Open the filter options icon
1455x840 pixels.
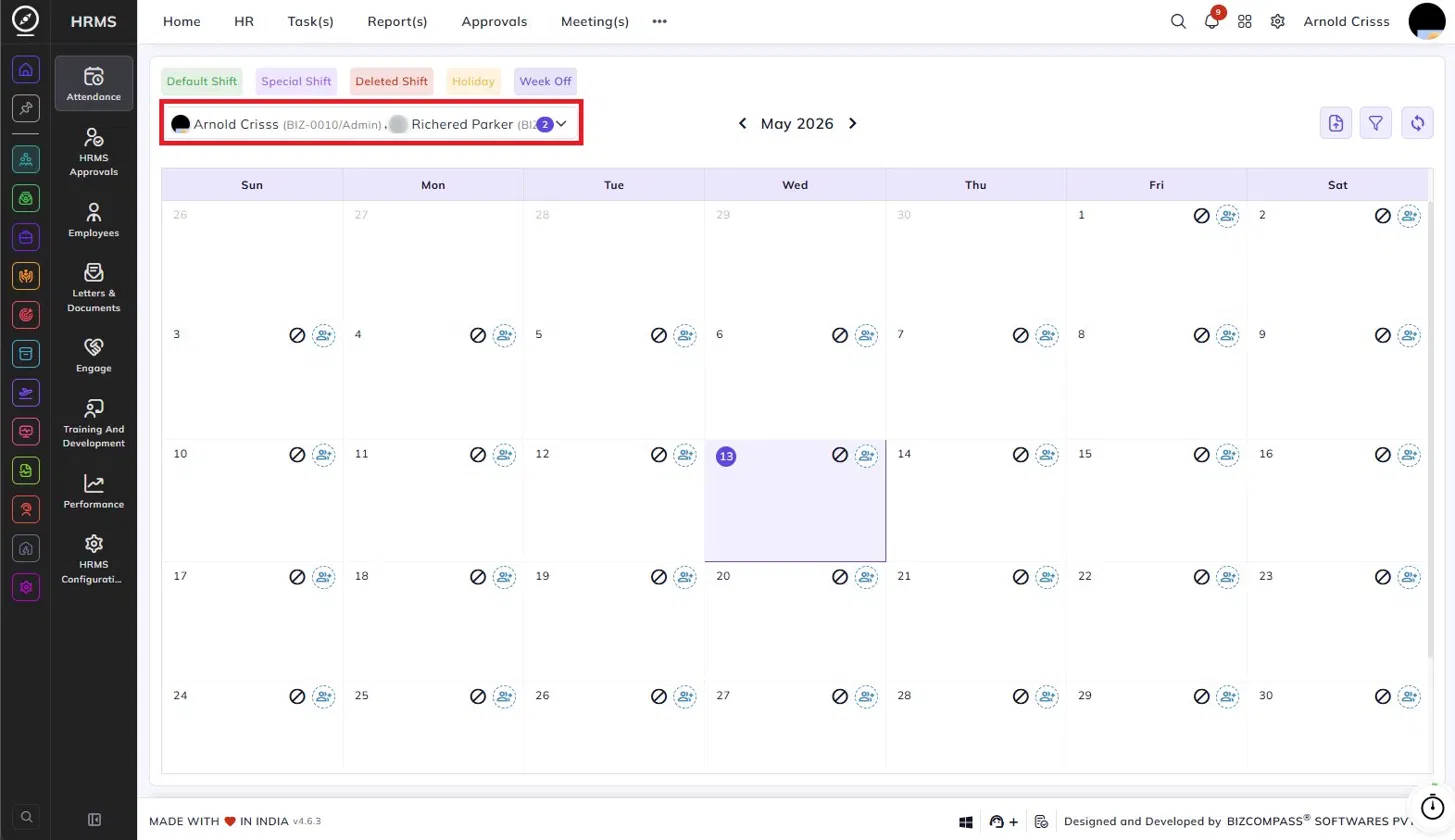coord(1376,123)
